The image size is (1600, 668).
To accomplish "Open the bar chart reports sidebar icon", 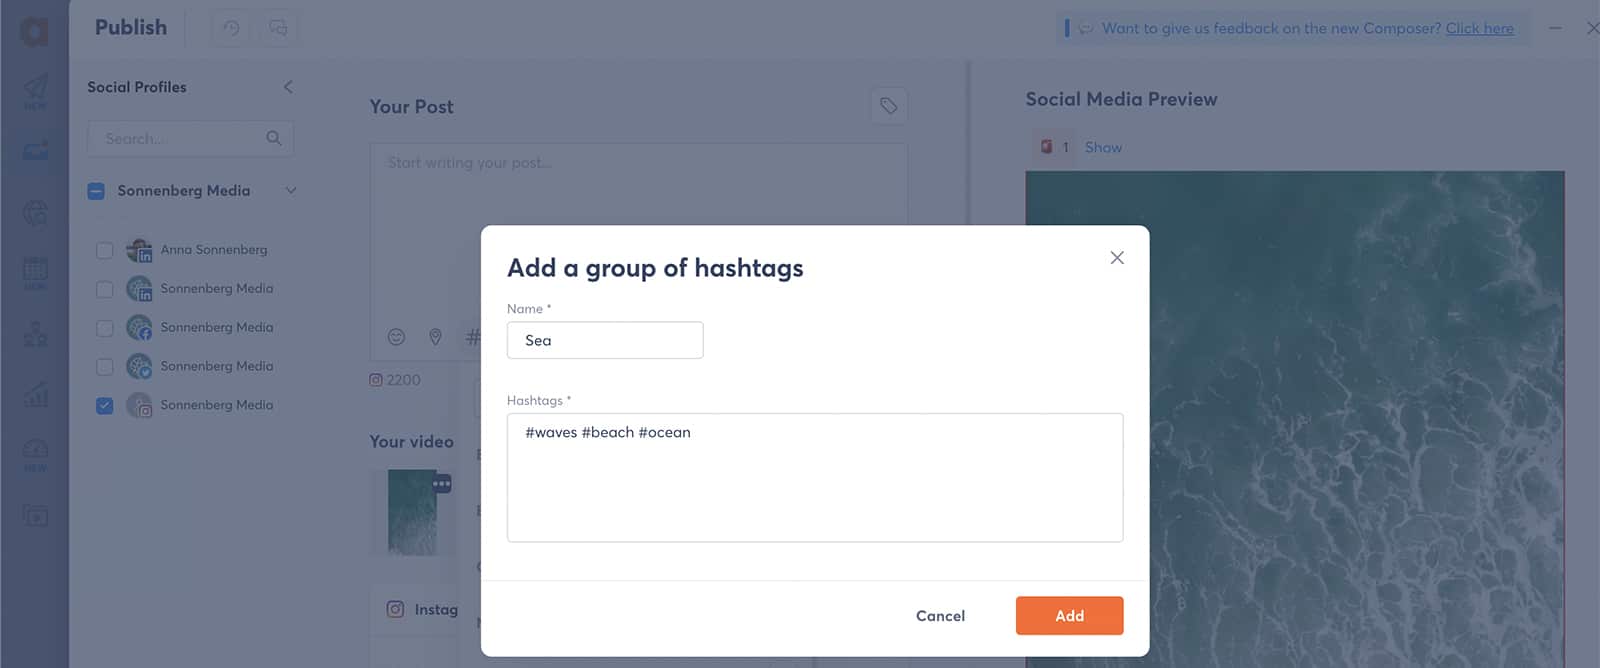I will [x=35, y=394].
